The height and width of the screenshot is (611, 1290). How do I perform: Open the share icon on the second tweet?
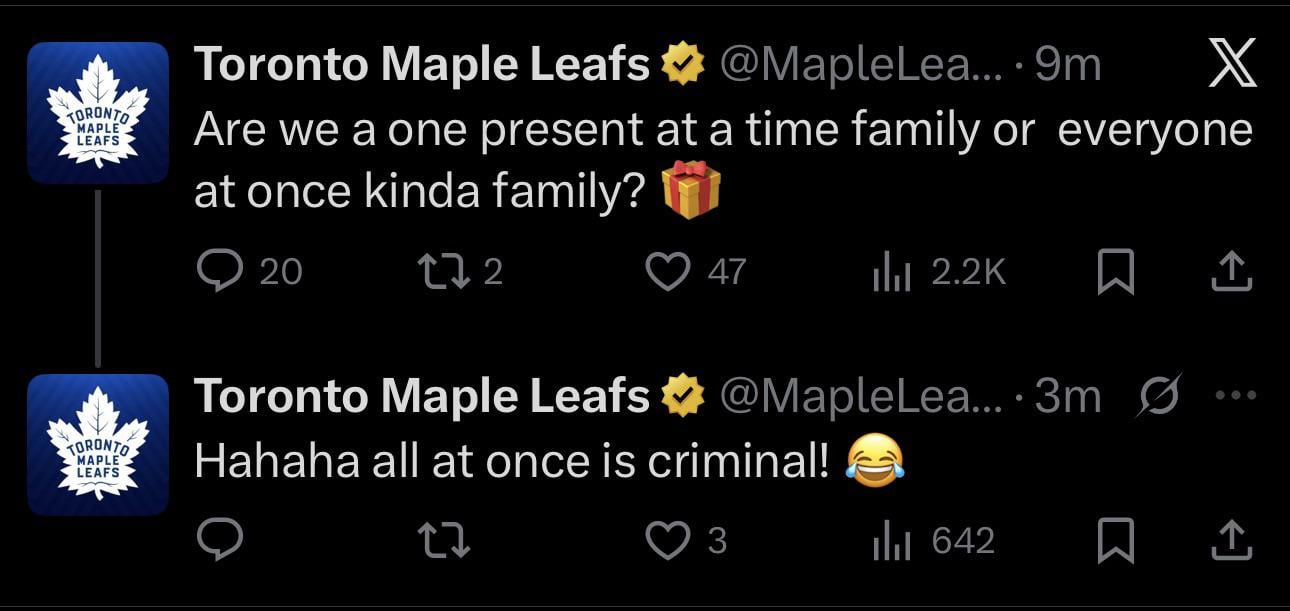click(1232, 541)
